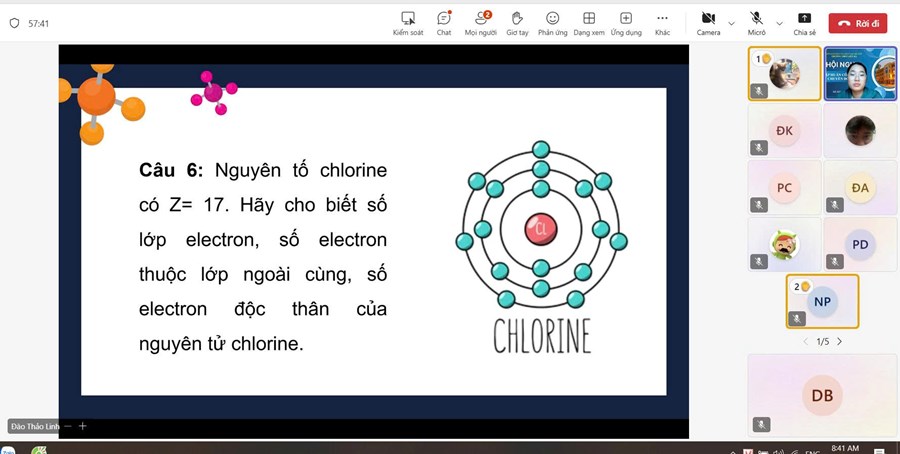Open the Khác more options menu
The width and height of the screenshot is (900, 454).
click(662, 23)
